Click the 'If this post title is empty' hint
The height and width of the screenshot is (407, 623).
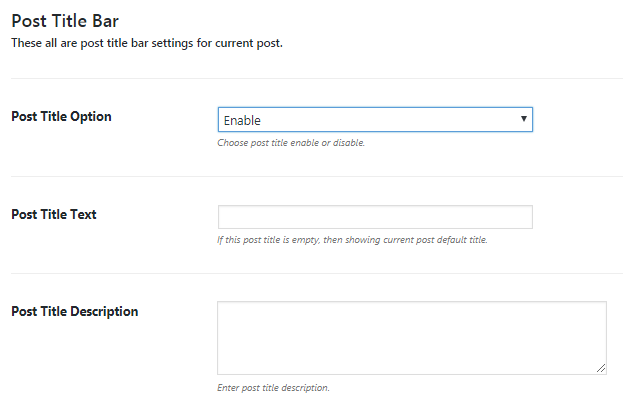tap(352, 240)
